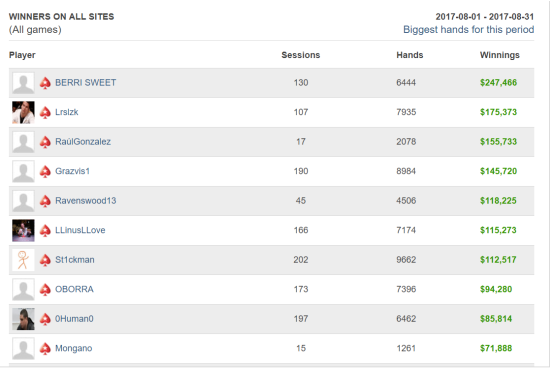Sort by the Hands column header
The image size is (550, 368).
coord(410,55)
